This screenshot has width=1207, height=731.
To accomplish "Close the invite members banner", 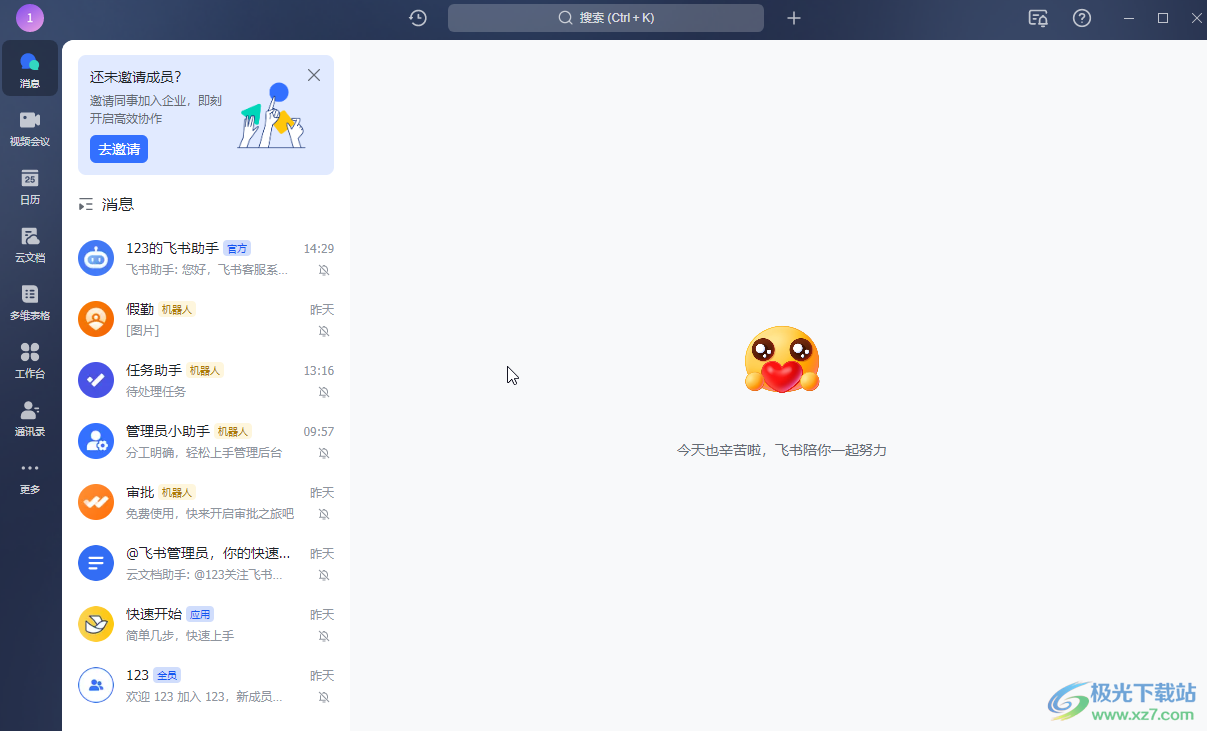I will pos(314,75).
